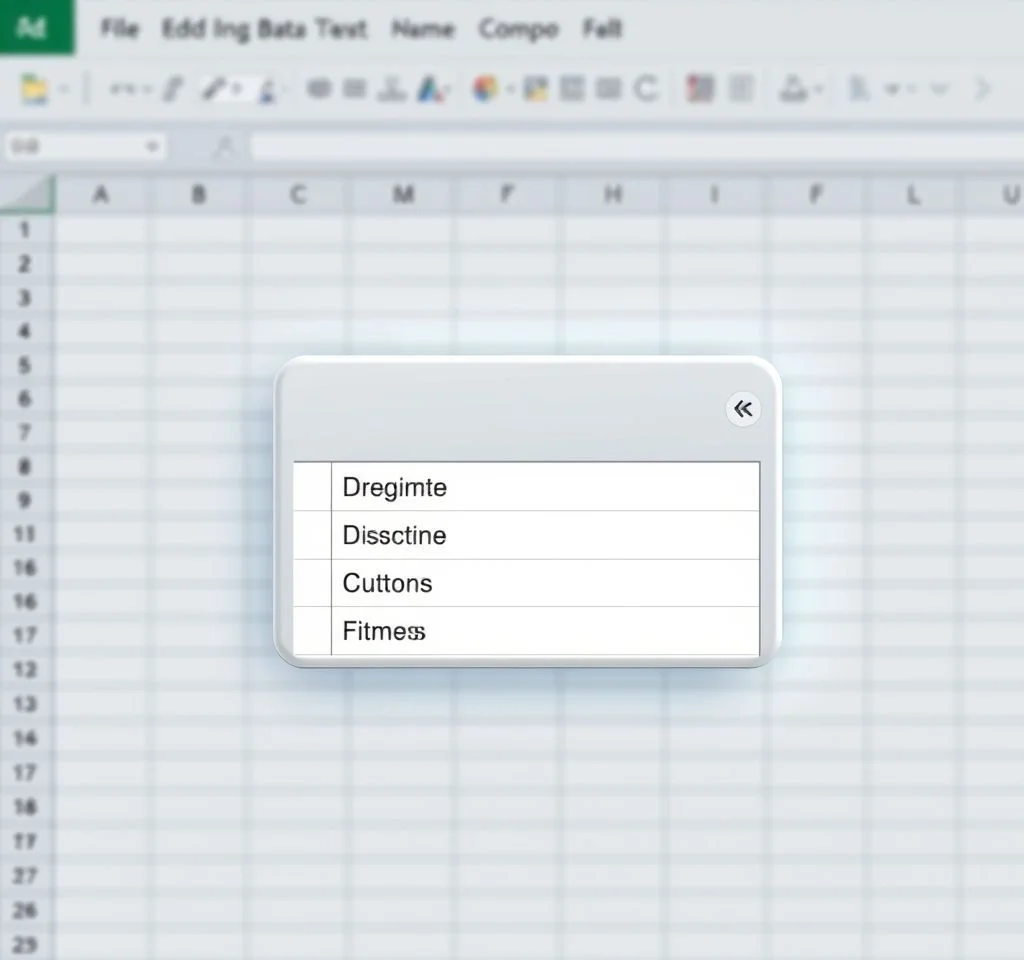Click the multicolored pie chart icon
This screenshot has height=960, width=1024.
pyautogui.click(x=486, y=90)
